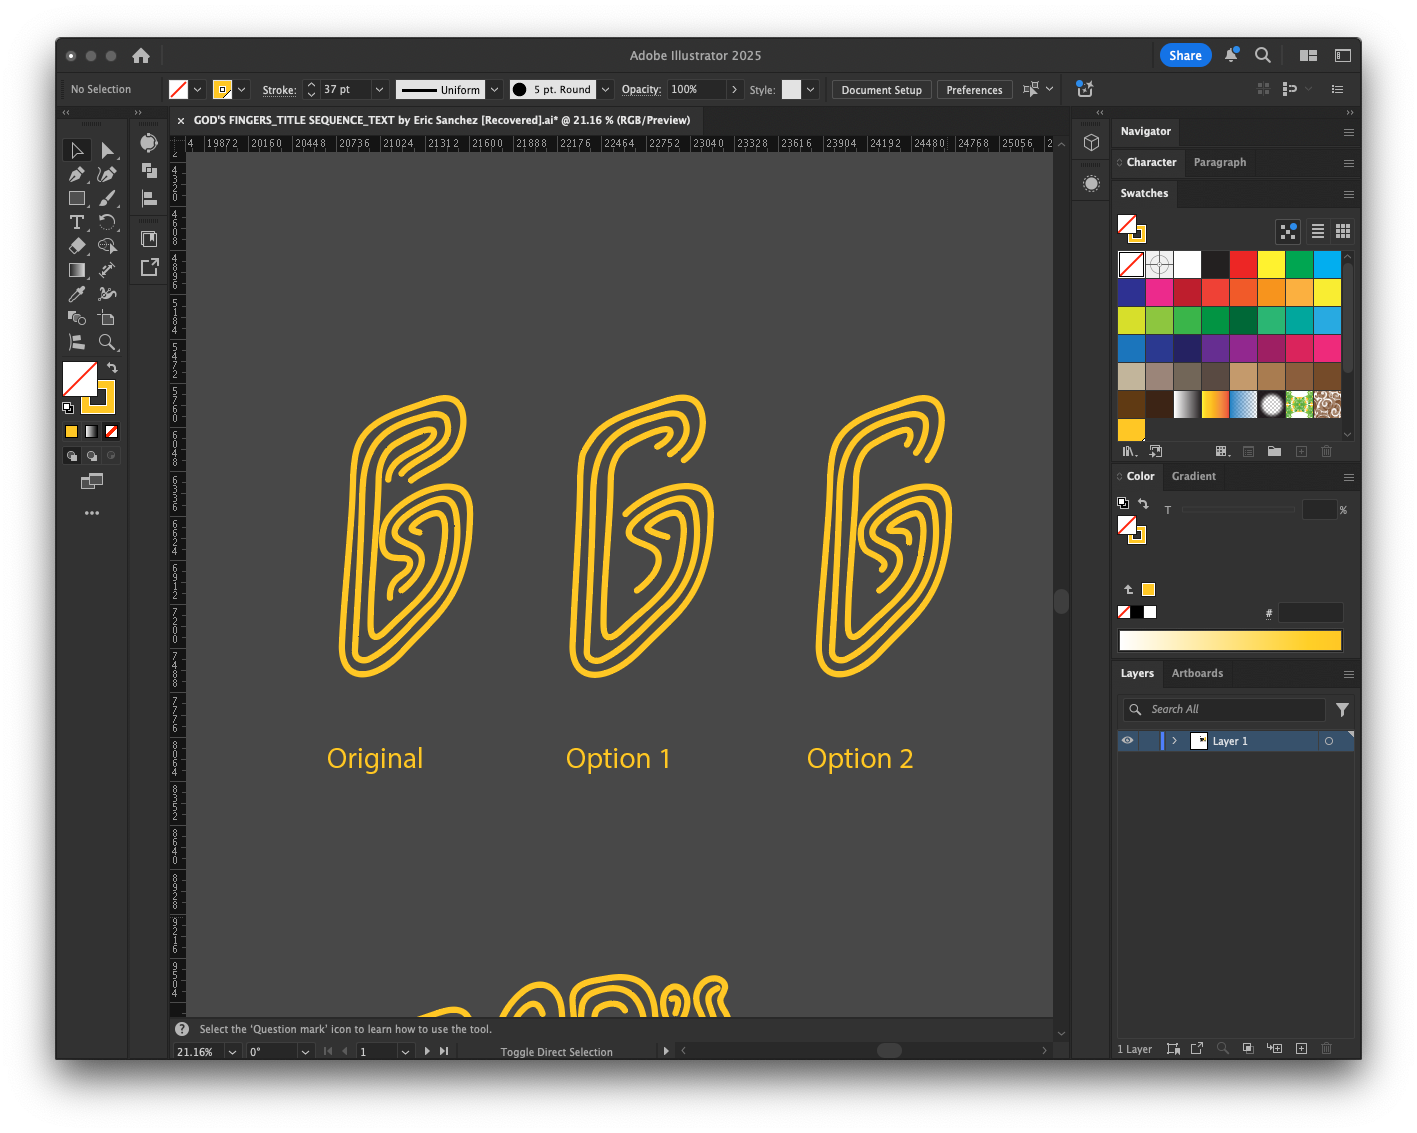The image size is (1417, 1133).
Task: Select the Navigator panel tab
Action: [1145, 131]
